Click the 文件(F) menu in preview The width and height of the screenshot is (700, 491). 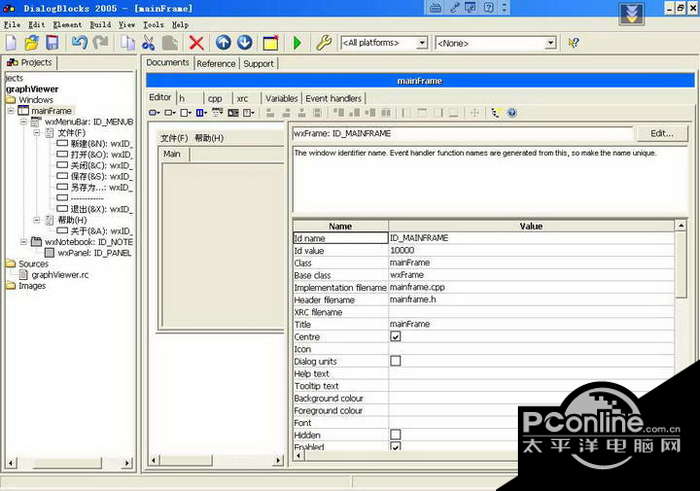click(174, 138)
